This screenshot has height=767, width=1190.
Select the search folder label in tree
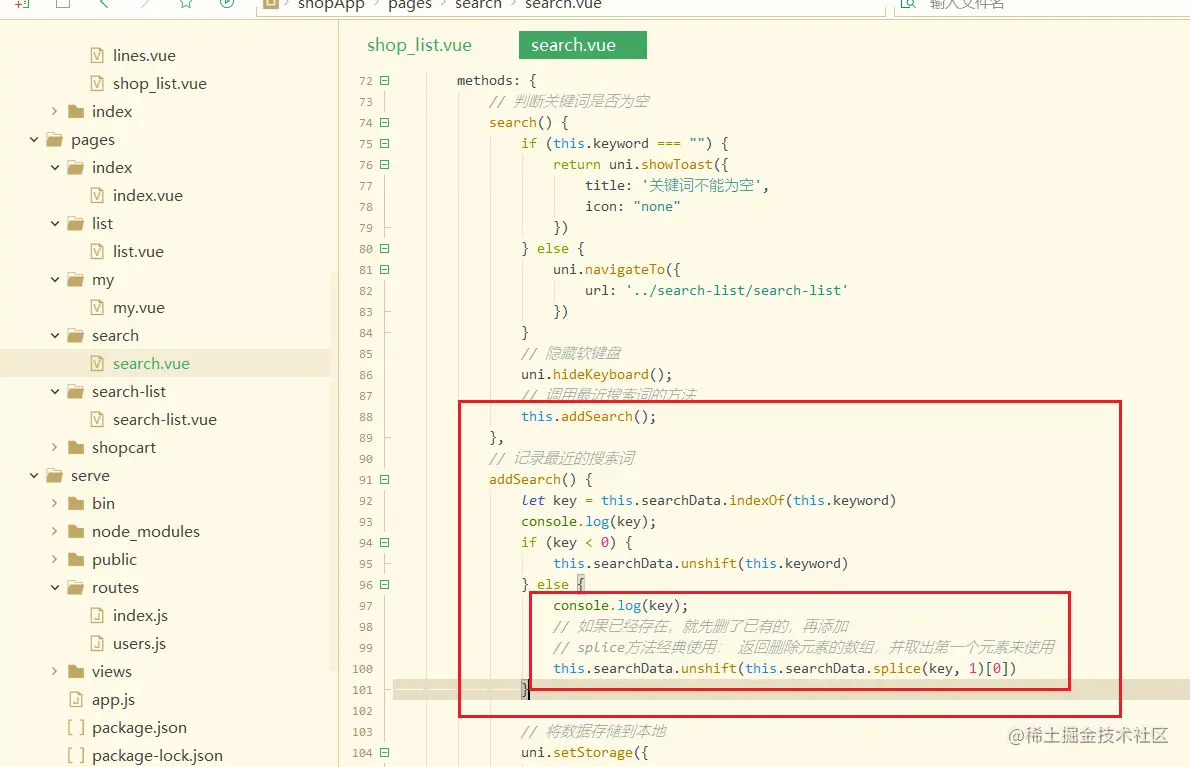point(115,335)
